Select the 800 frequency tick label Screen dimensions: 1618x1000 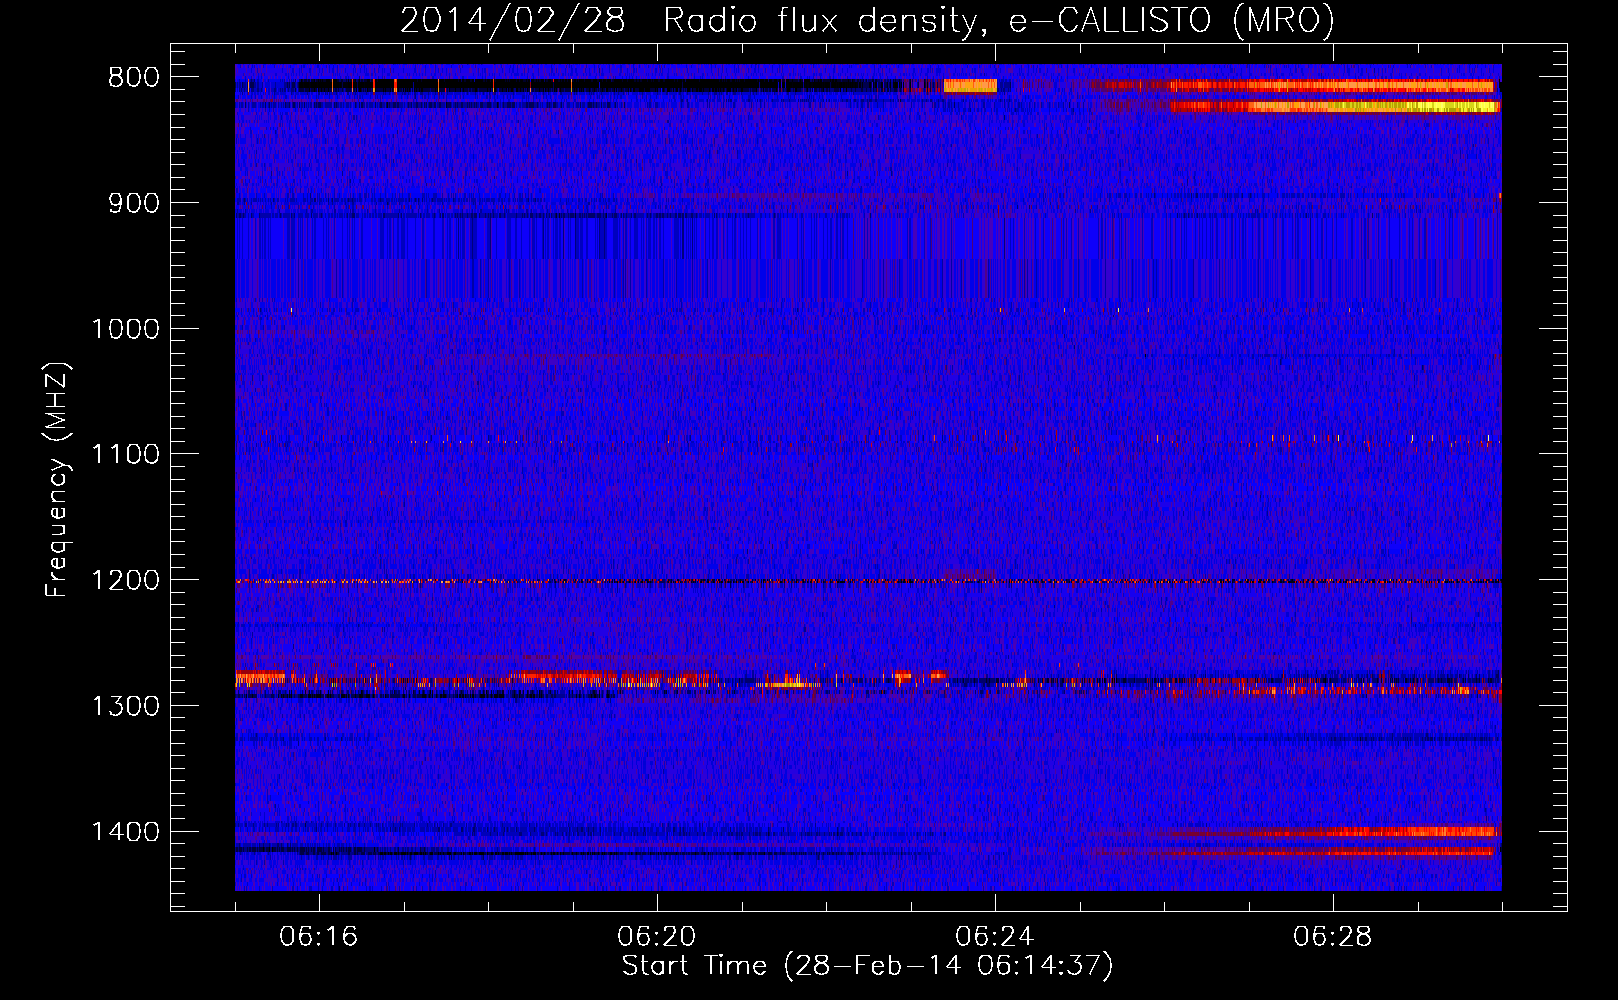(134, 78)
